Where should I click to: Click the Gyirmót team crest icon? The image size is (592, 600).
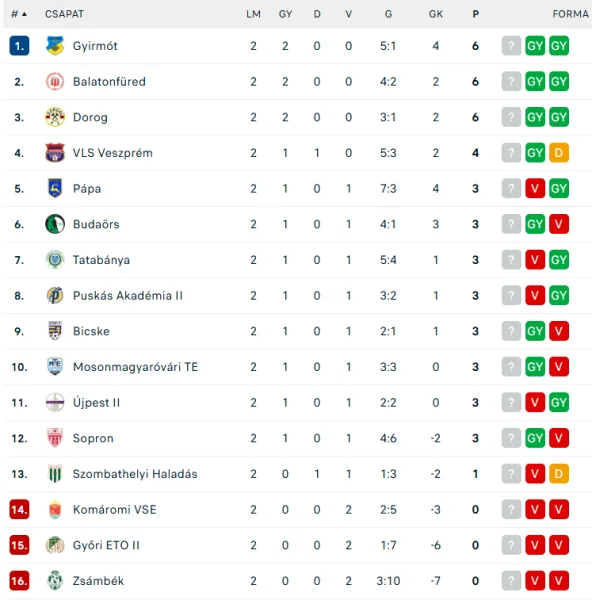(x=55, y=46)
